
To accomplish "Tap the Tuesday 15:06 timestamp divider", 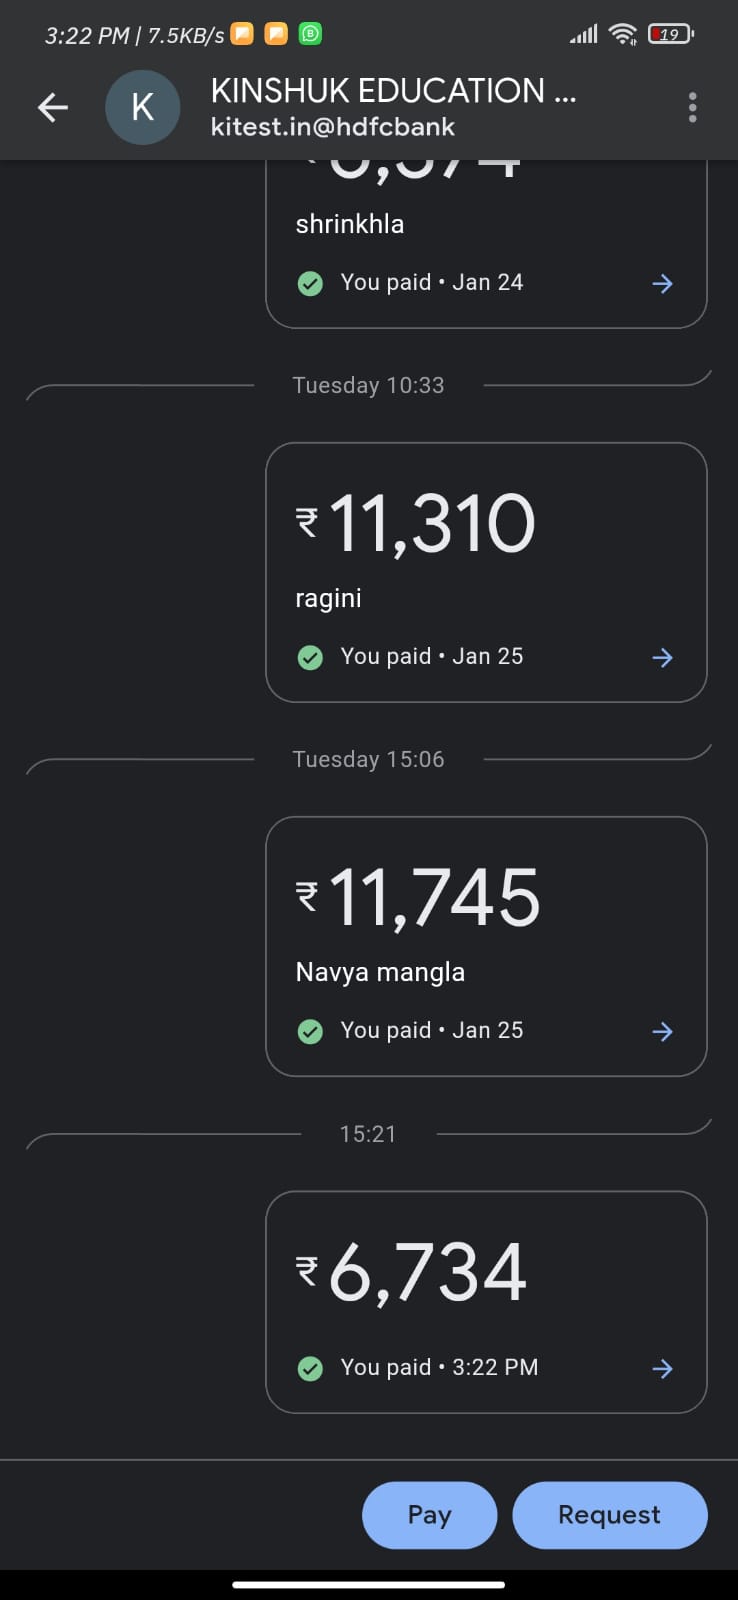I will click(x=368, y=759).
